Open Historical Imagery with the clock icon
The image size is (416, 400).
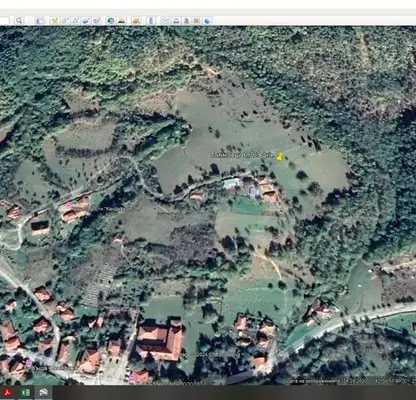[x=111, y=21]
